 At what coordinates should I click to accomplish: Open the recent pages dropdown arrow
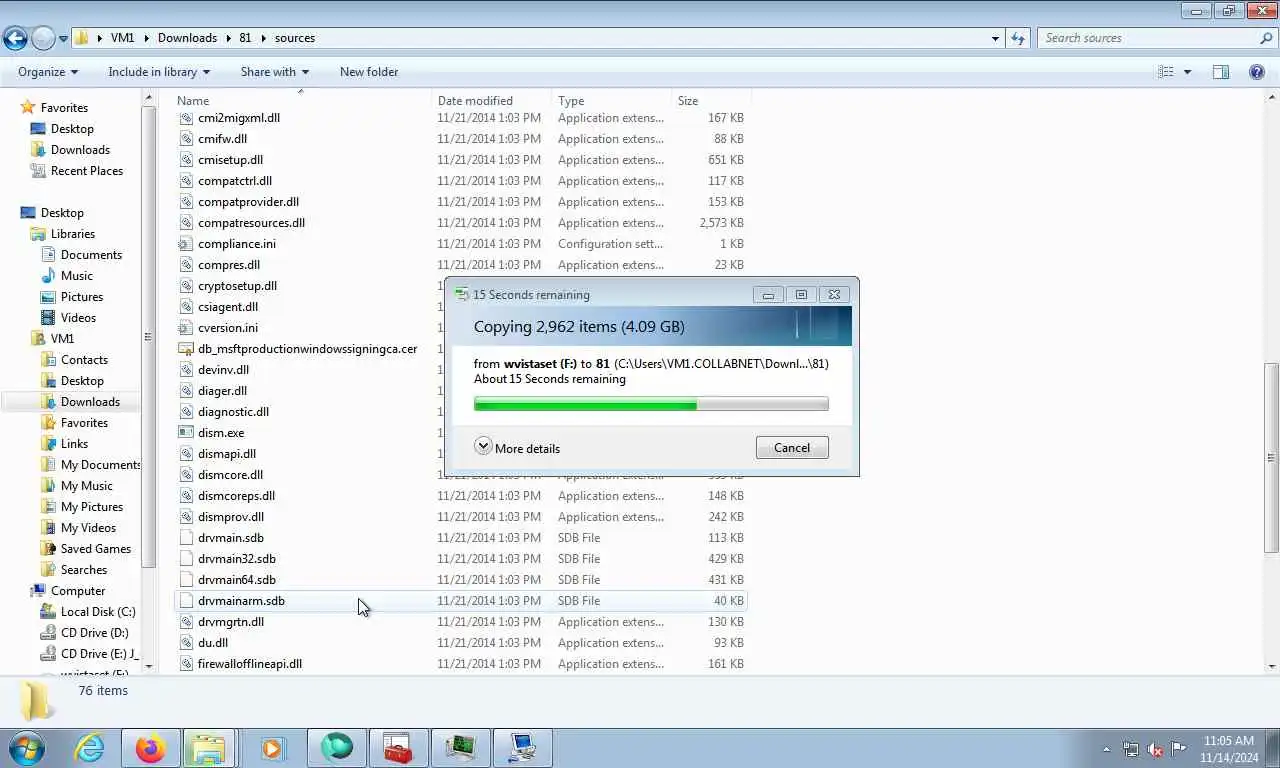coord(63,39)
